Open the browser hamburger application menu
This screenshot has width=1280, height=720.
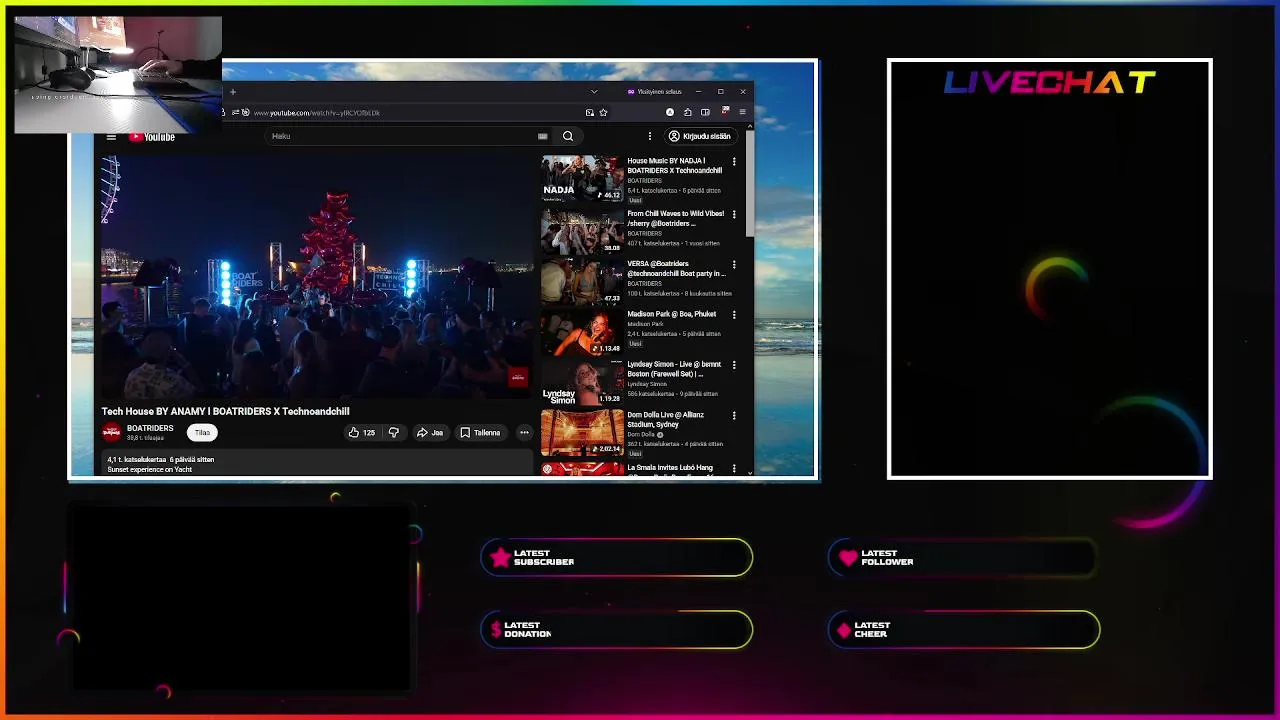coord(742,112)
